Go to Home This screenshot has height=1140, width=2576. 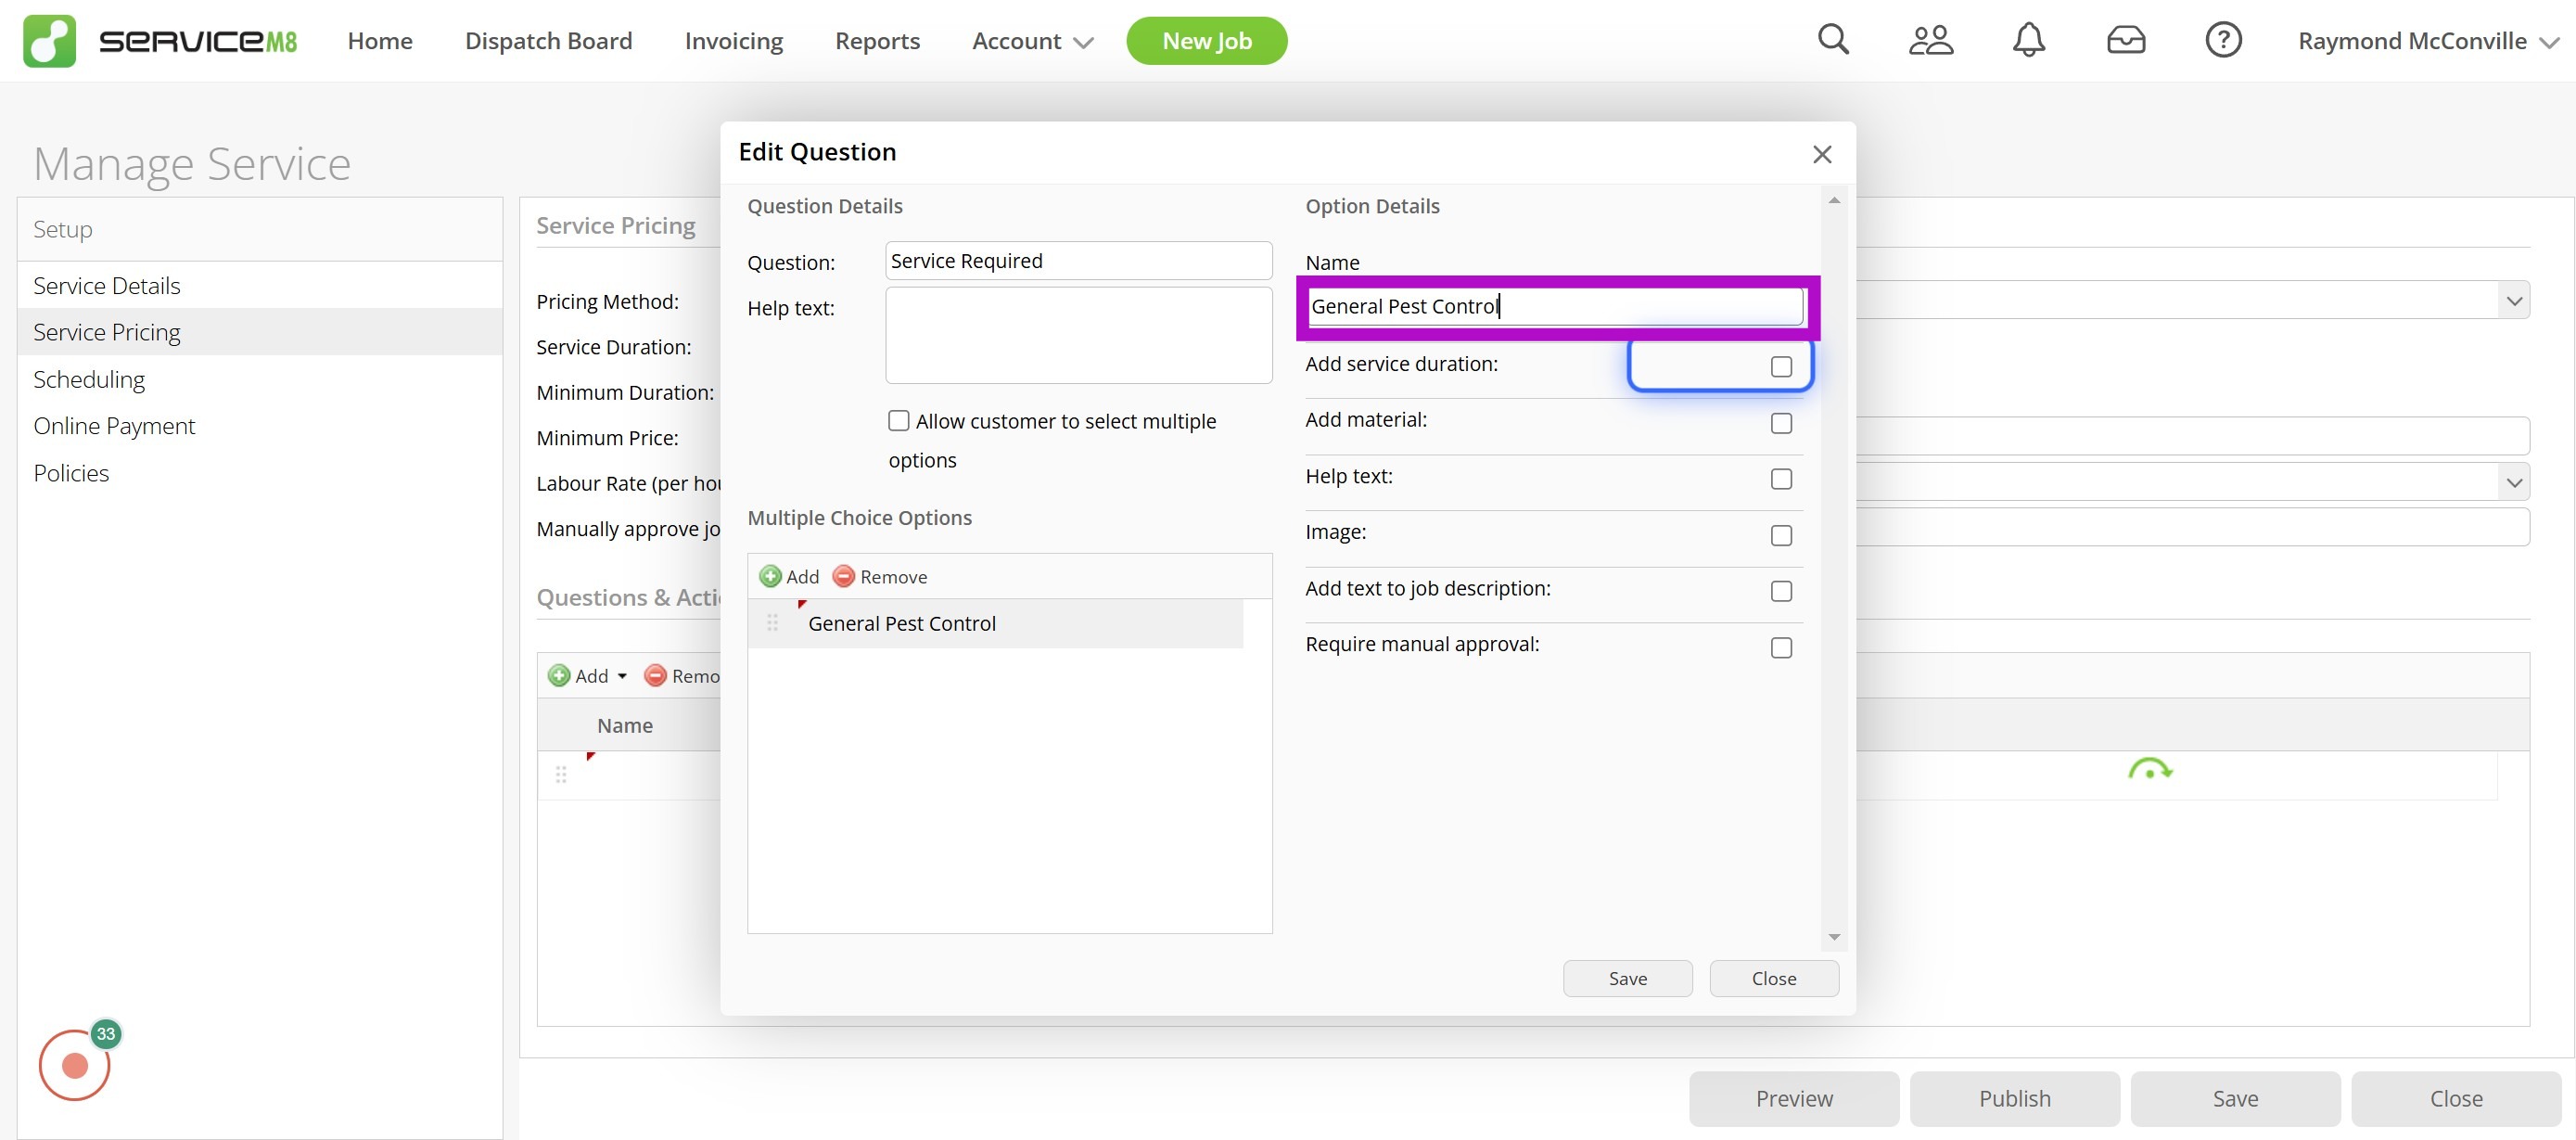coord(380,41)
